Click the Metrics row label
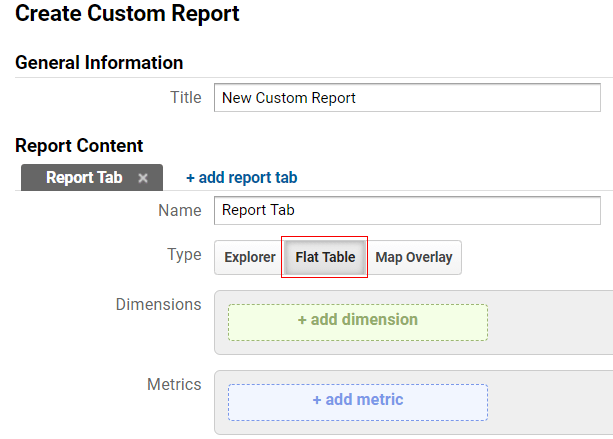This screenshot has height=439, width=613. (174, 384)
